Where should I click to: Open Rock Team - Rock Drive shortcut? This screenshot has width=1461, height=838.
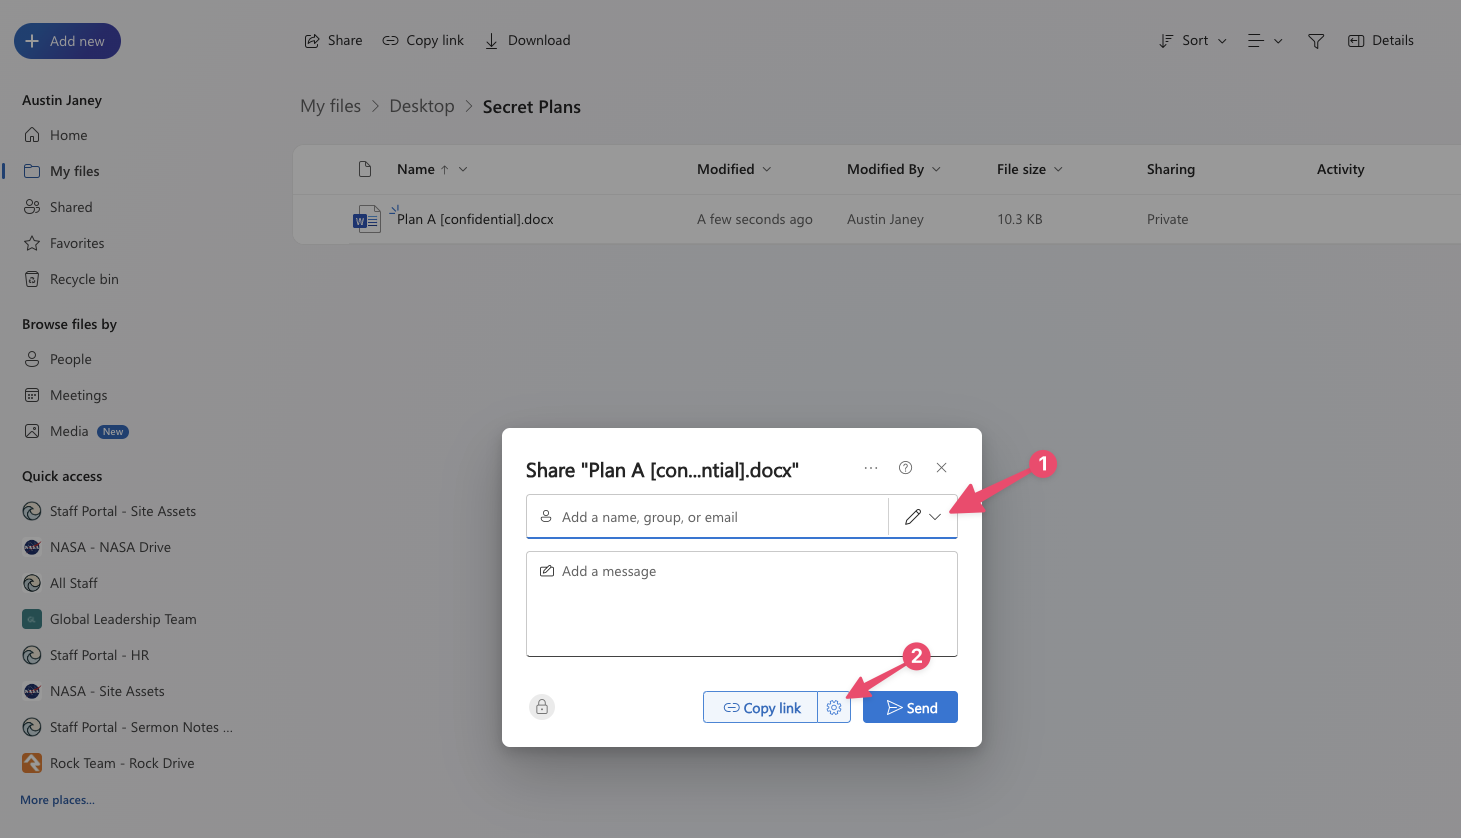tap(122, 763)
